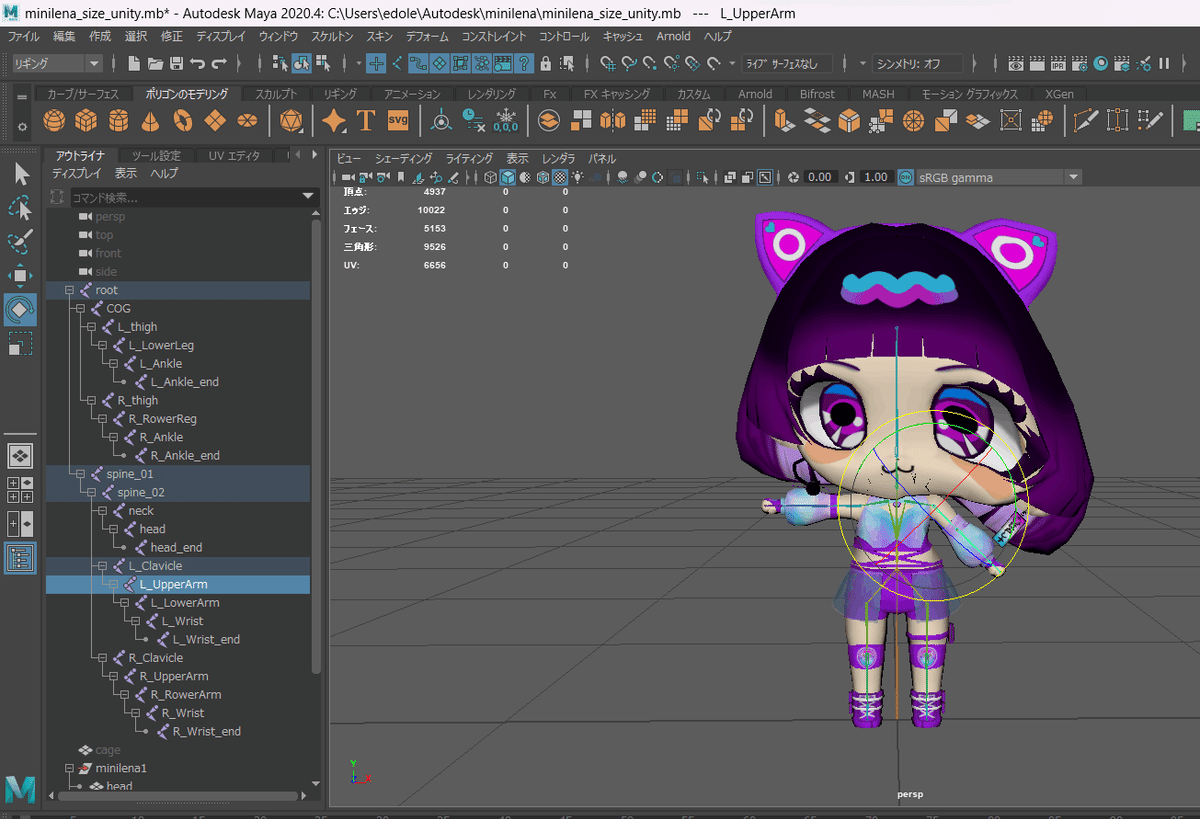Select the Select tool arrow in toolbox

pos(21,175)
